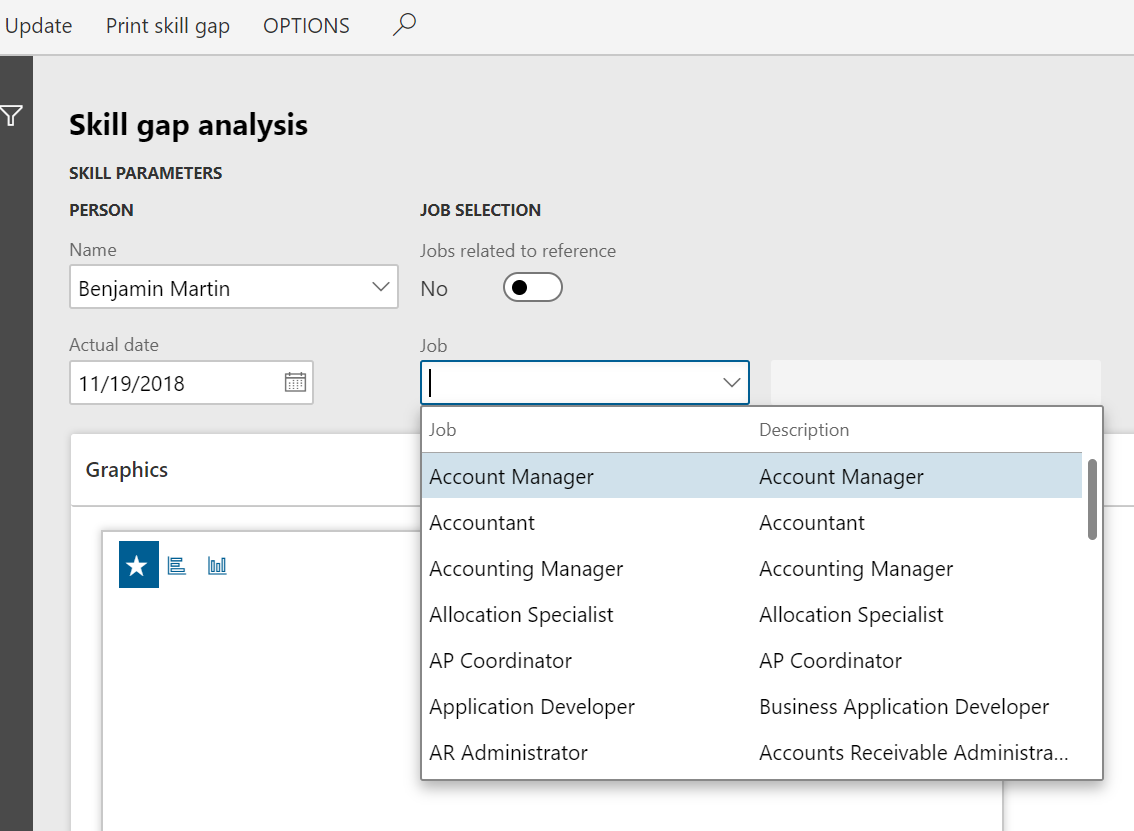
Task: Open the Actual date calendar picker
Action: 295,382
